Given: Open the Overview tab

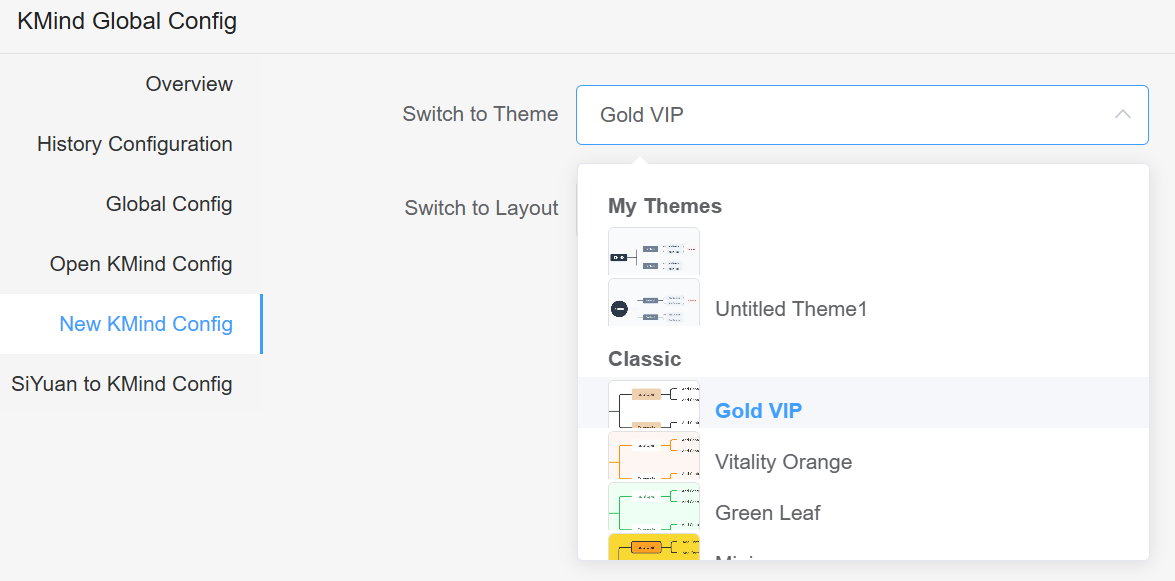Looking at the screenshot, I should (x=189, y=84).
